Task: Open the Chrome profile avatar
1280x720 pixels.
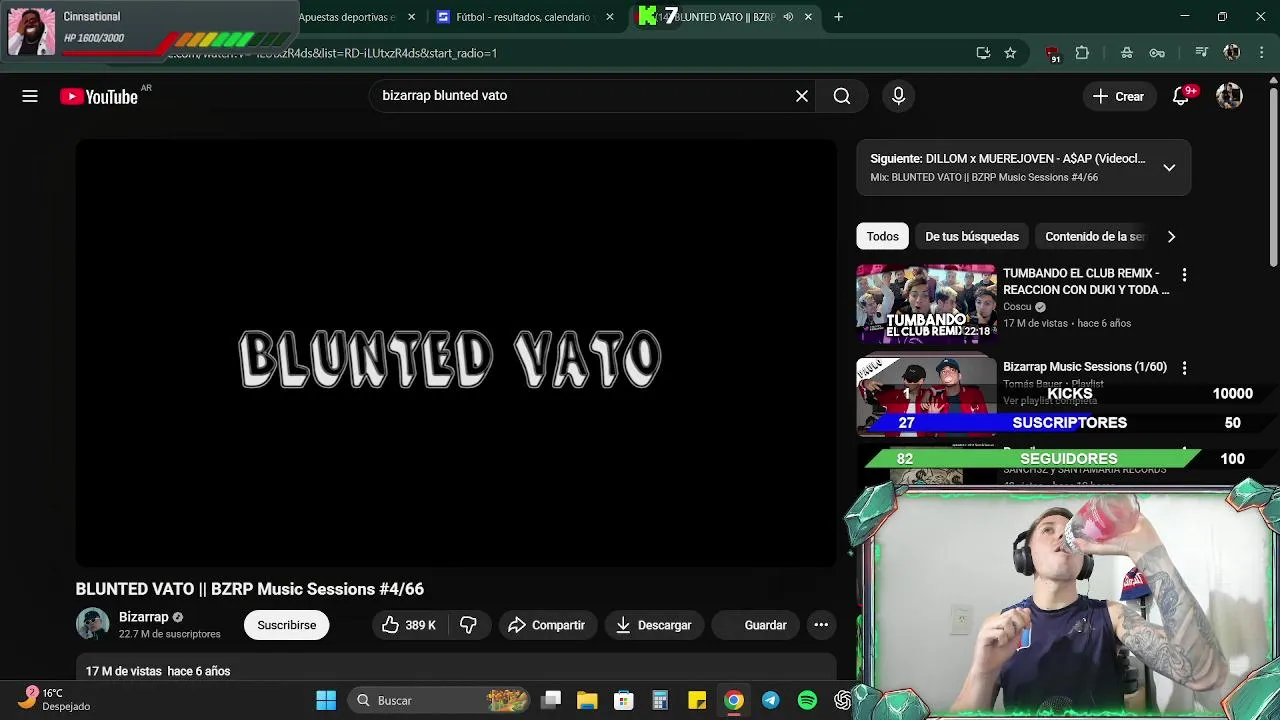Action: (x=1232, y=53)
